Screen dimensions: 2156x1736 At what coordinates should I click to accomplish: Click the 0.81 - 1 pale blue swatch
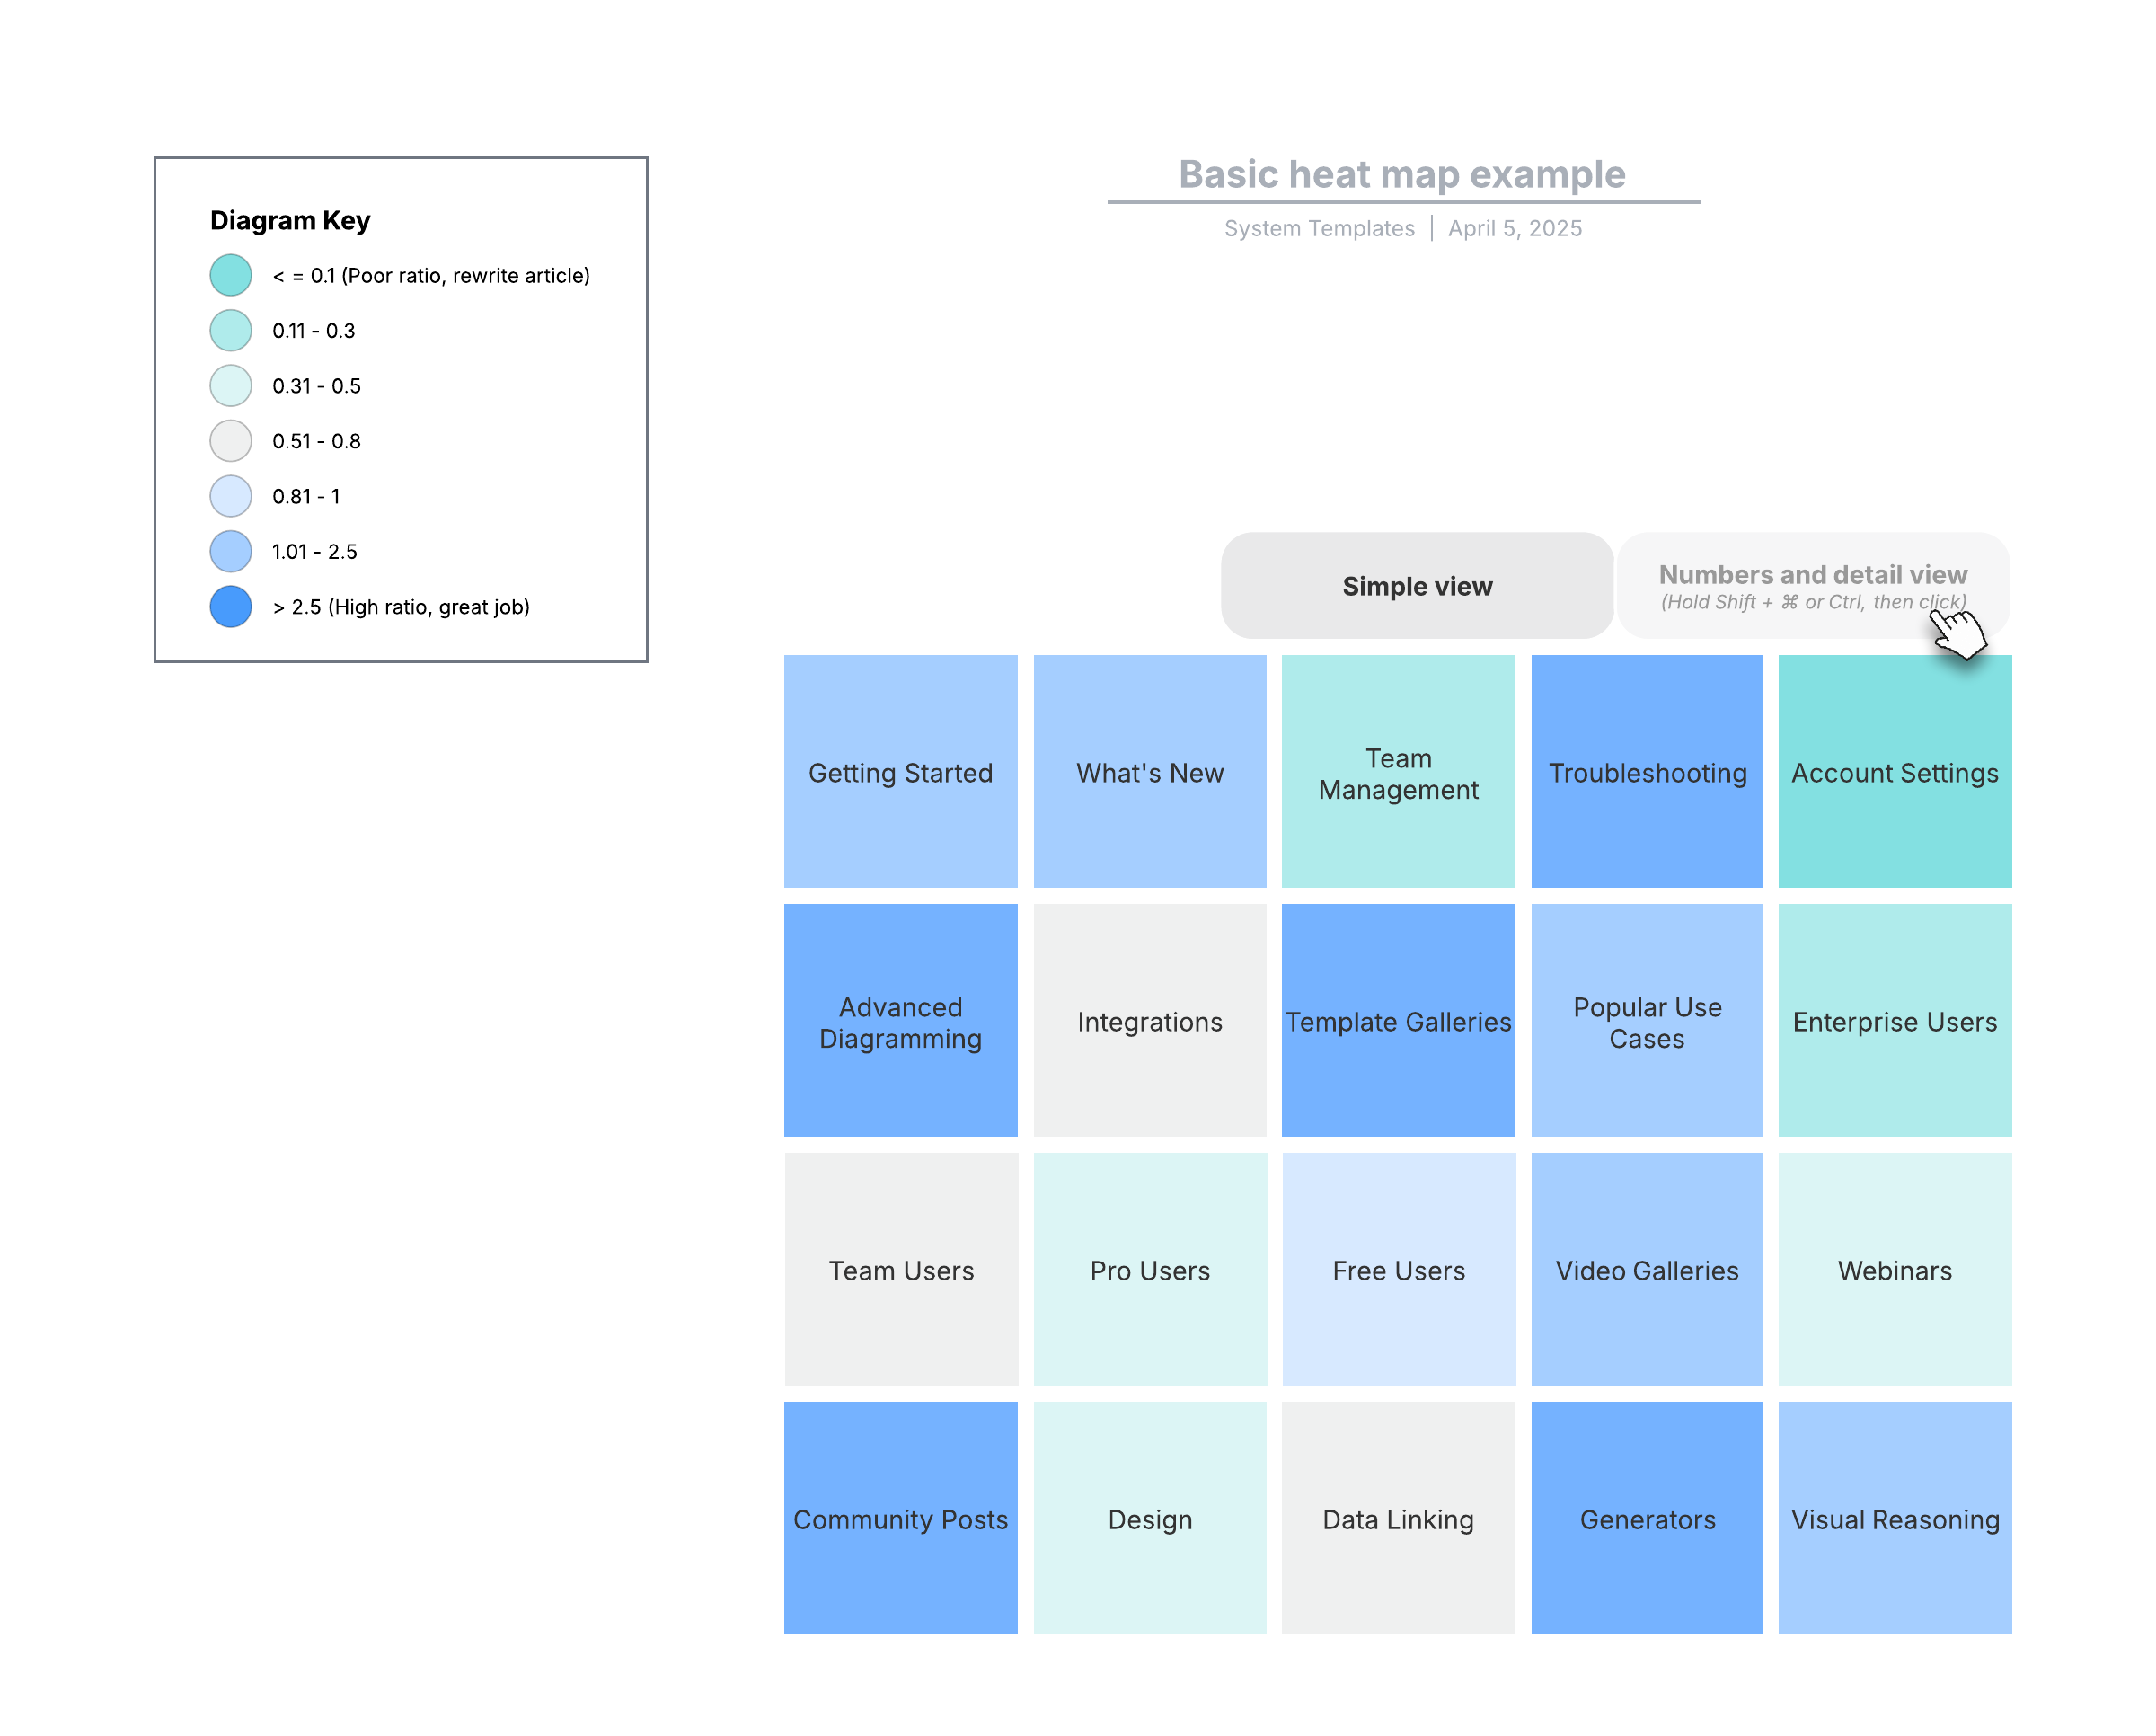231,496
